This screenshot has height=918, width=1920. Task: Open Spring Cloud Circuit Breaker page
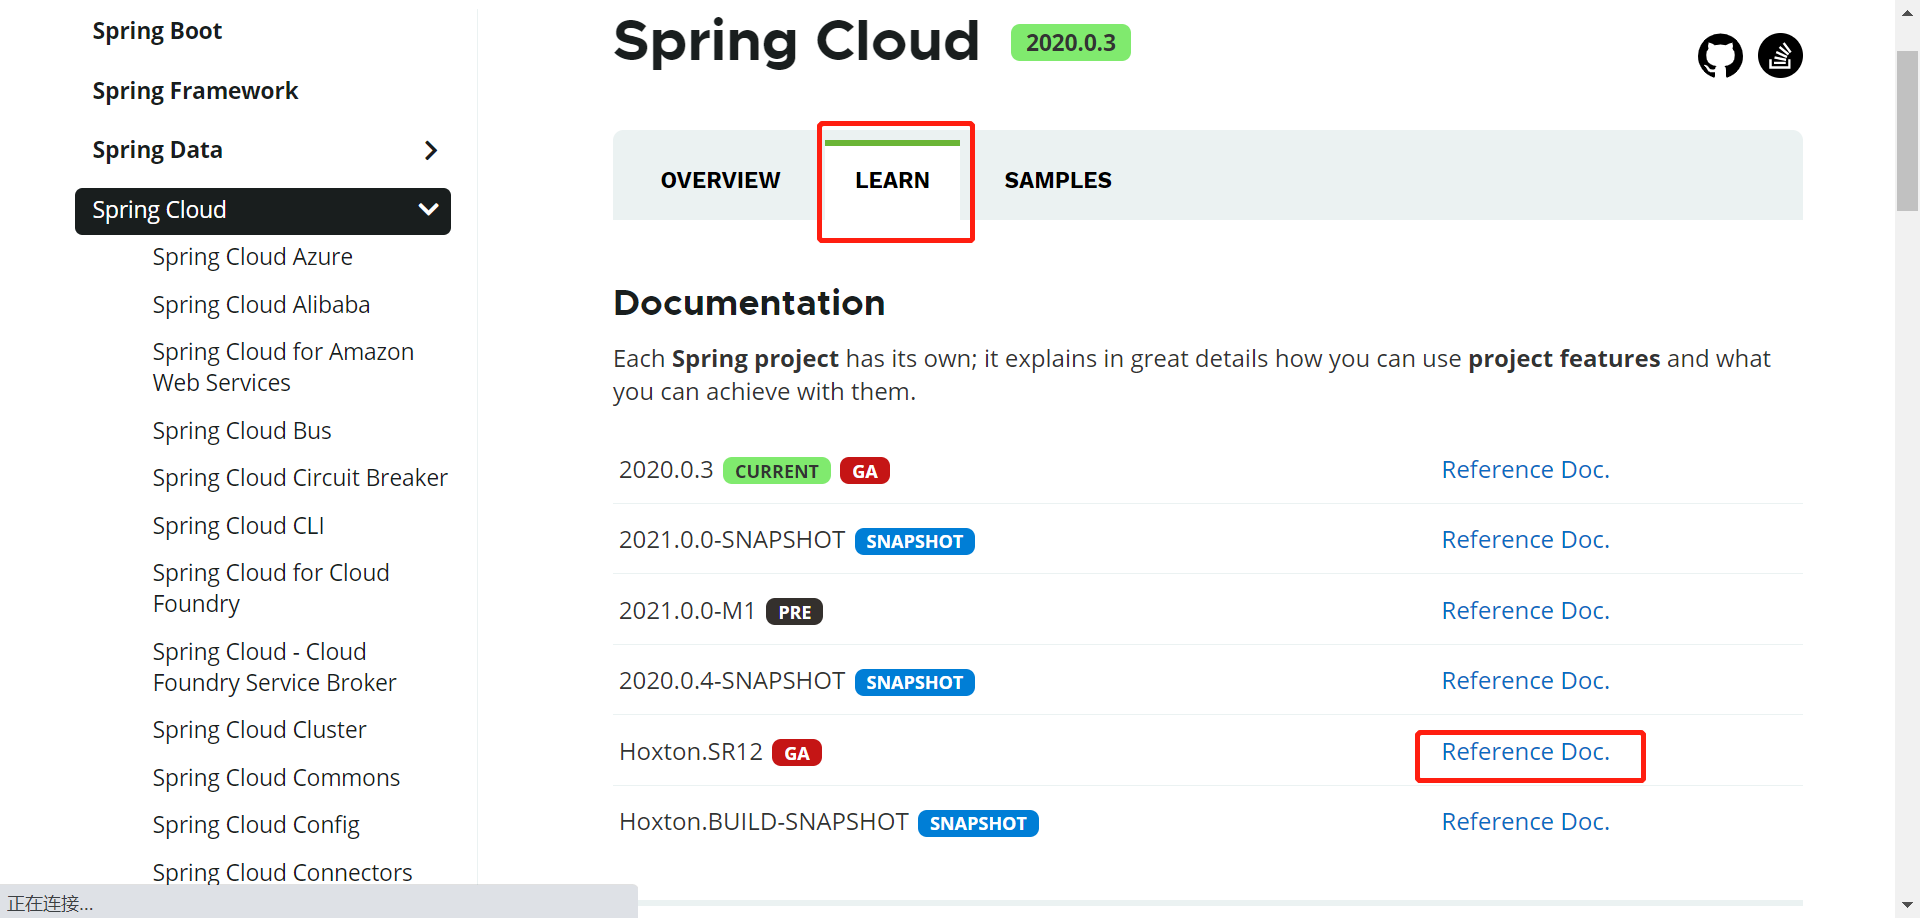pyautogui.click(x=300, y=478)
